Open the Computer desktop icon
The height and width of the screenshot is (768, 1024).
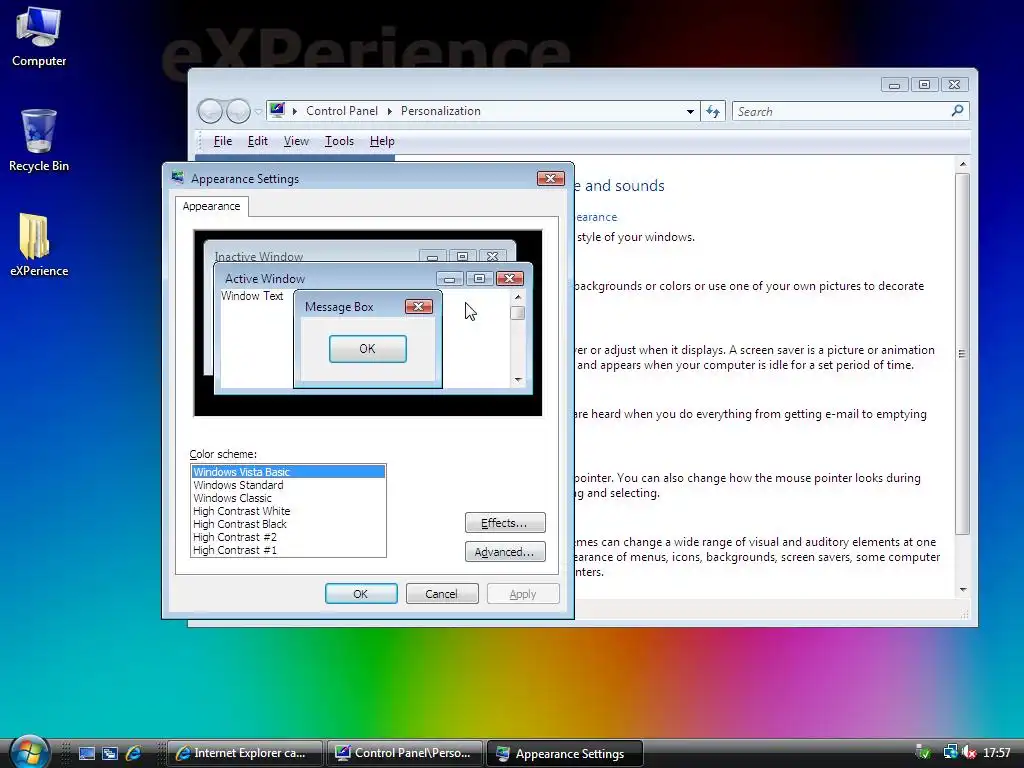click(x=39, y=37)
